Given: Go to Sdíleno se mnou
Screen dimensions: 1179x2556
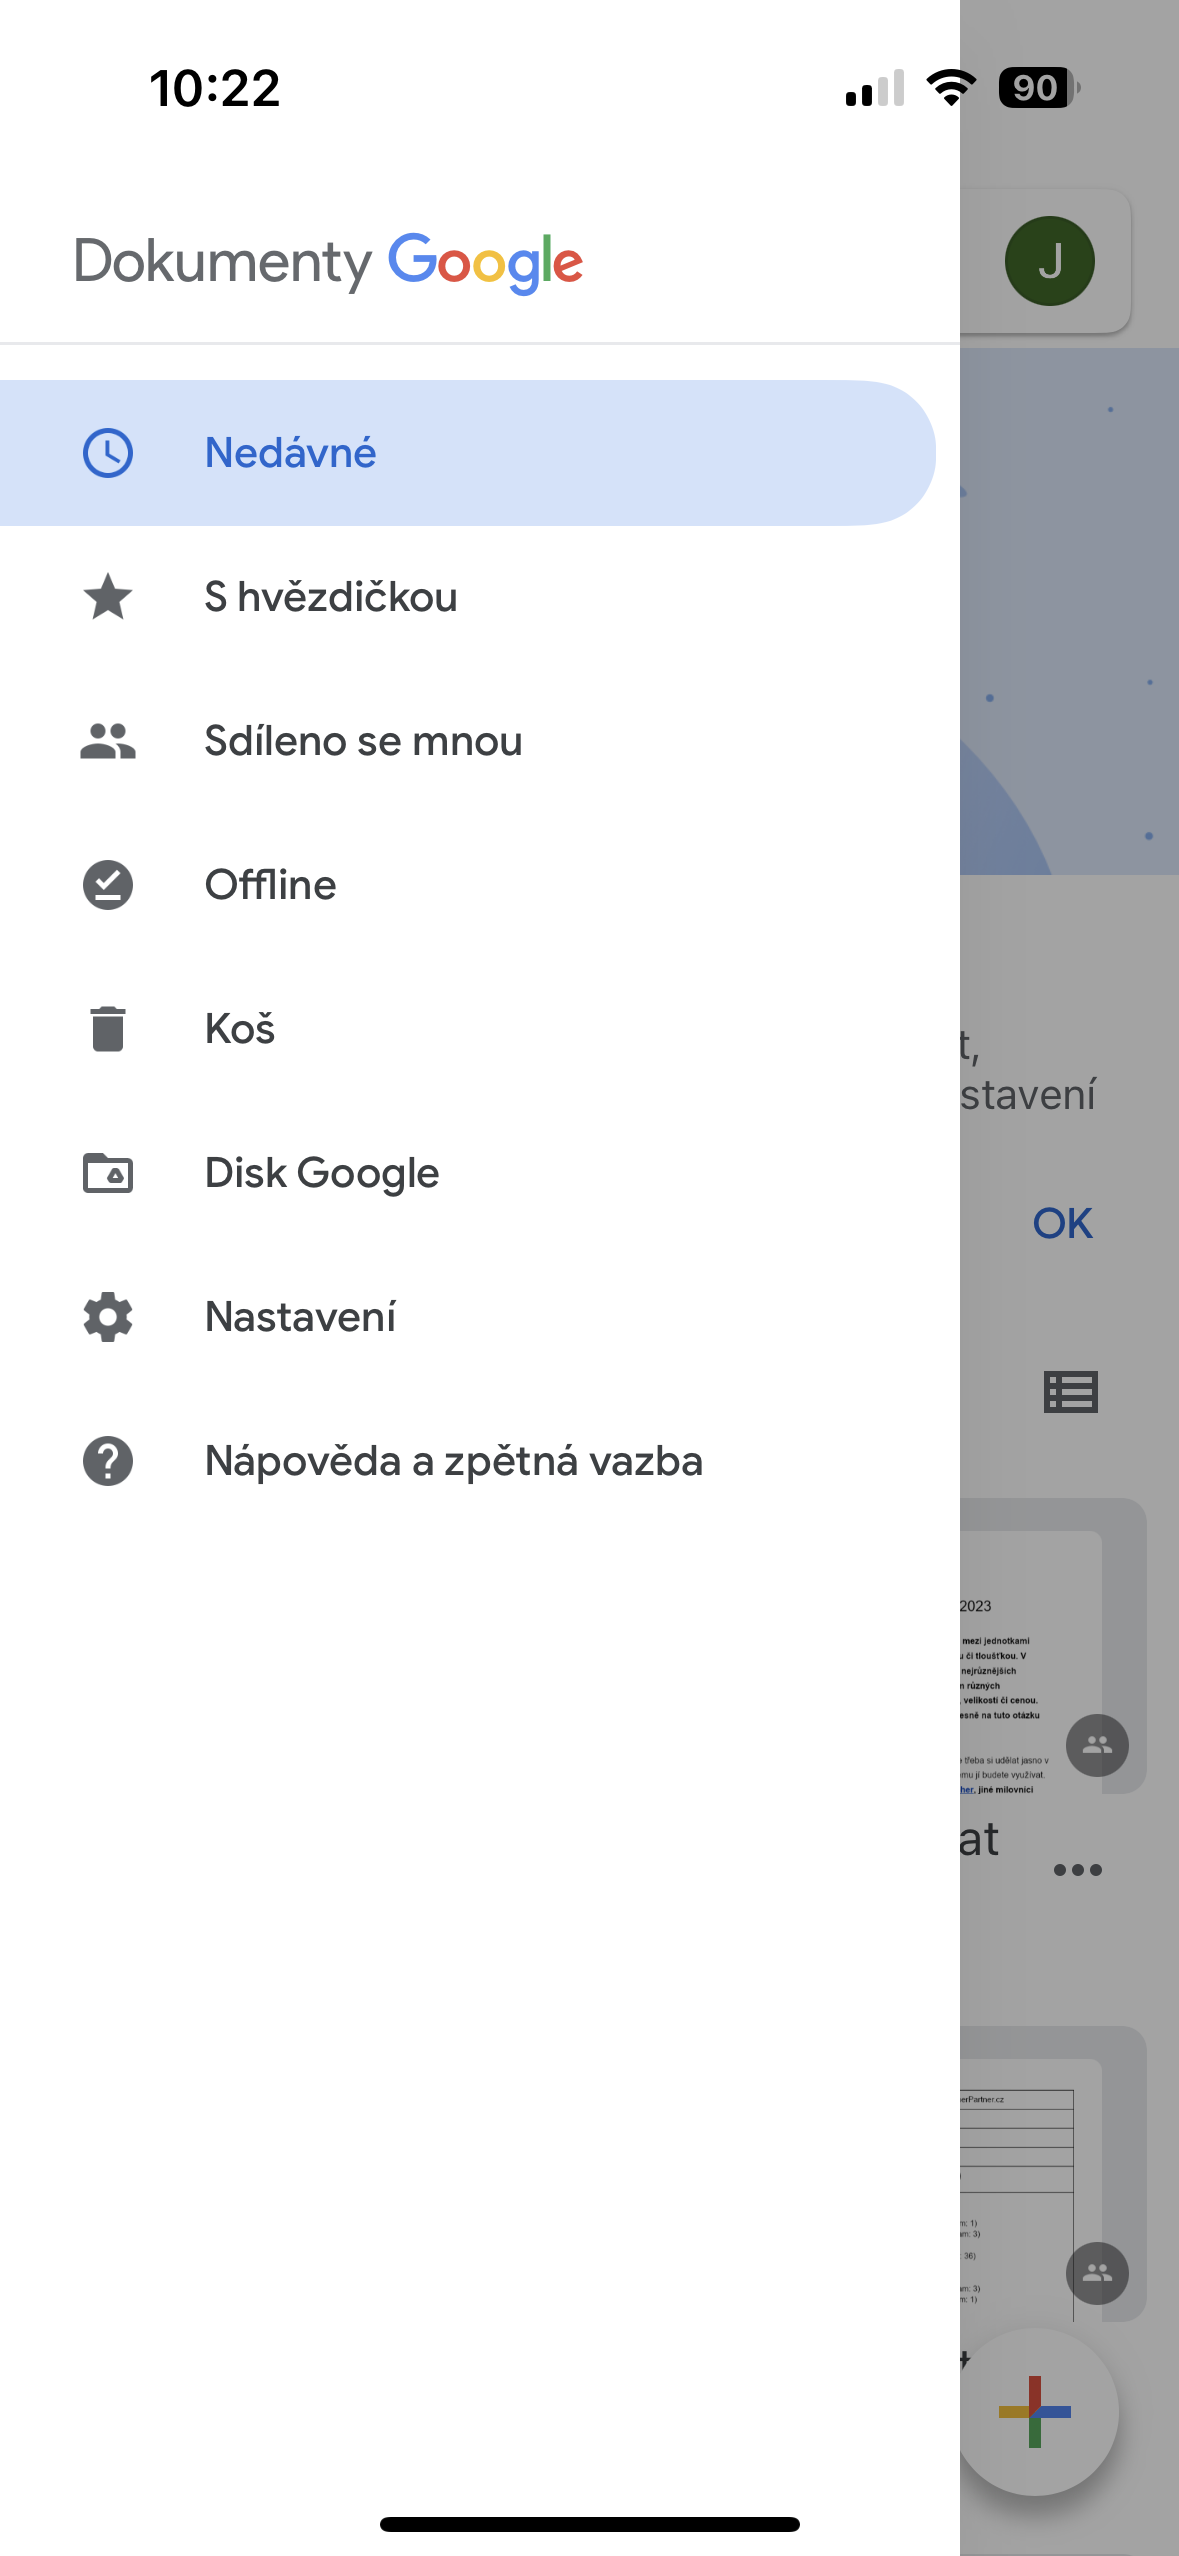Looking at the screenshot, I should [x=363, y=741].
